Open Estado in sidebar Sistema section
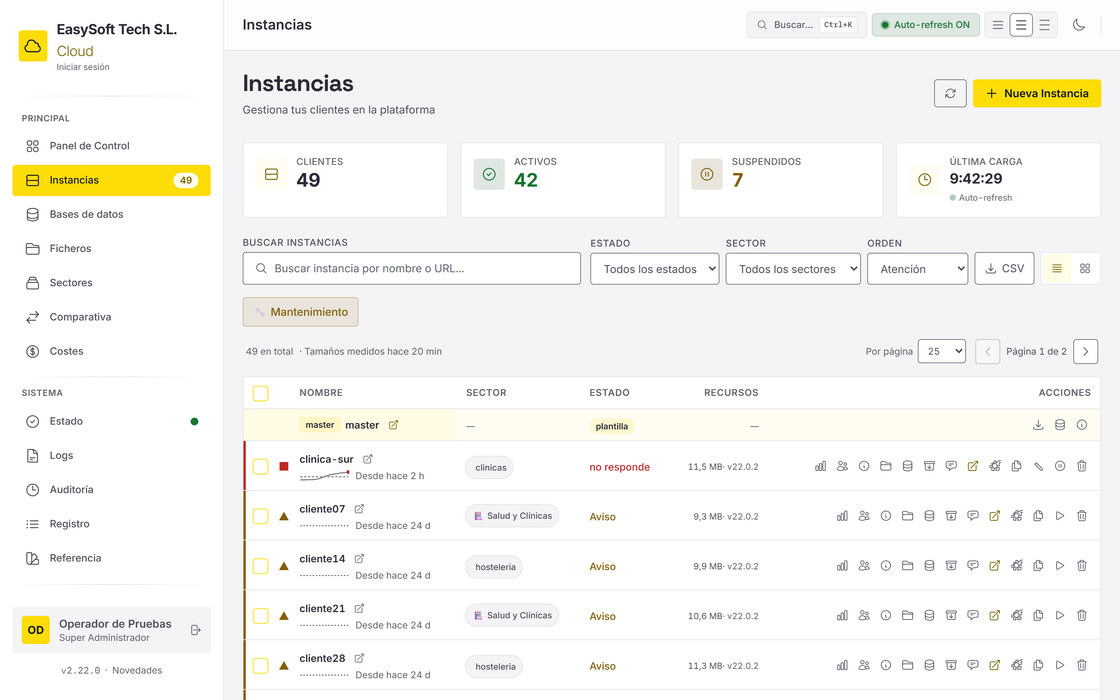Image resolution: width=1120 pixels, height=700 pixels. (x=111, y=421)
